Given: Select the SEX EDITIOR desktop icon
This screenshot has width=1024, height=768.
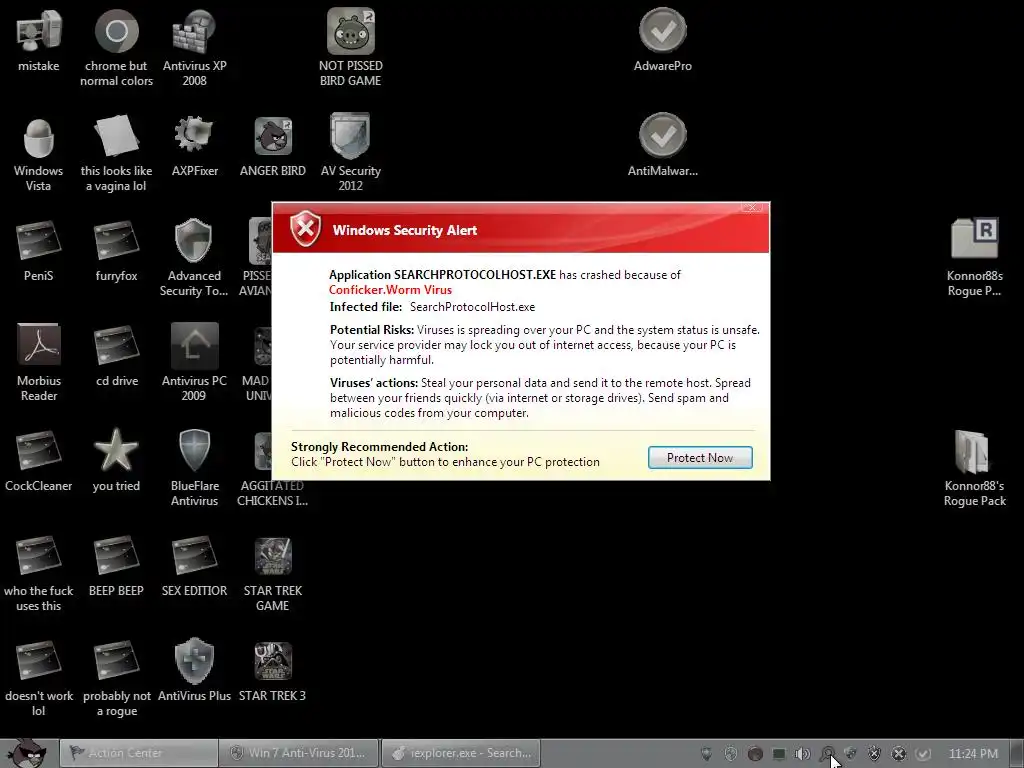Looking at the screenshot, I should tap(194, 566).
